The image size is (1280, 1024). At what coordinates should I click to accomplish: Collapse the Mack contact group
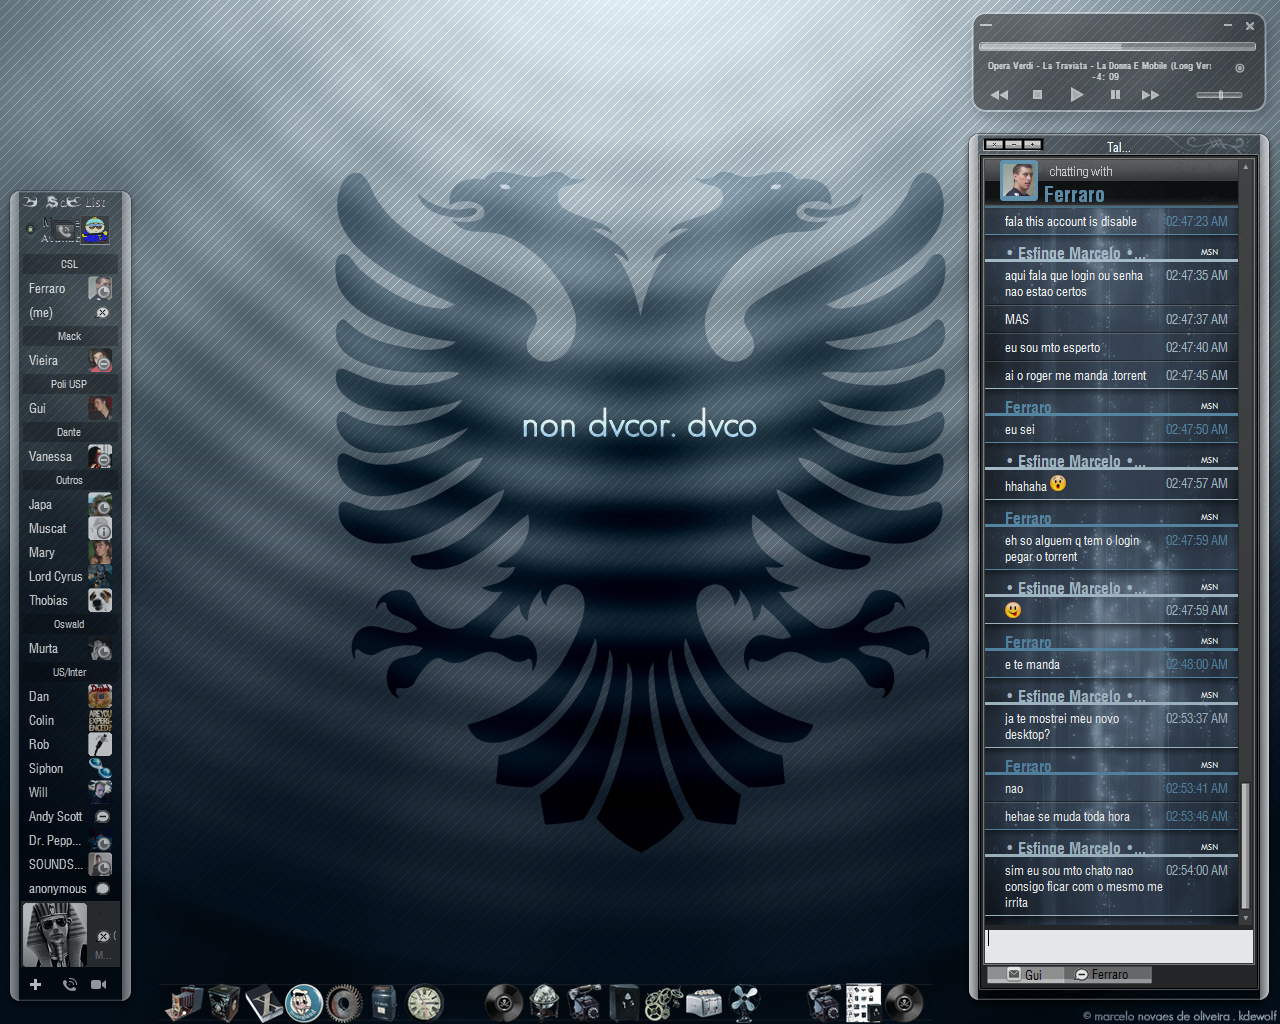69,336
